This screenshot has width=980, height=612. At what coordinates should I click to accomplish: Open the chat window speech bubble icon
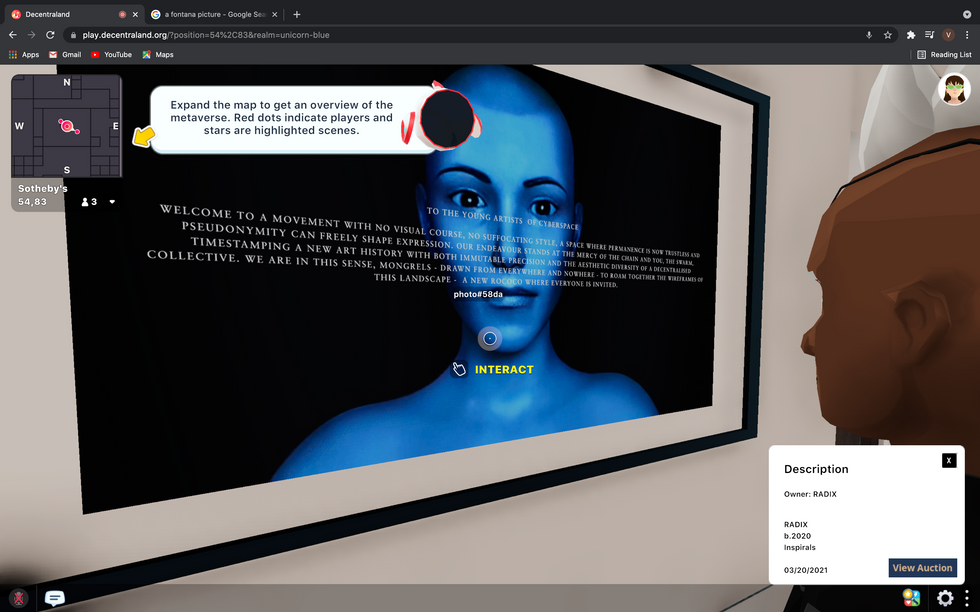coord(54,598)
